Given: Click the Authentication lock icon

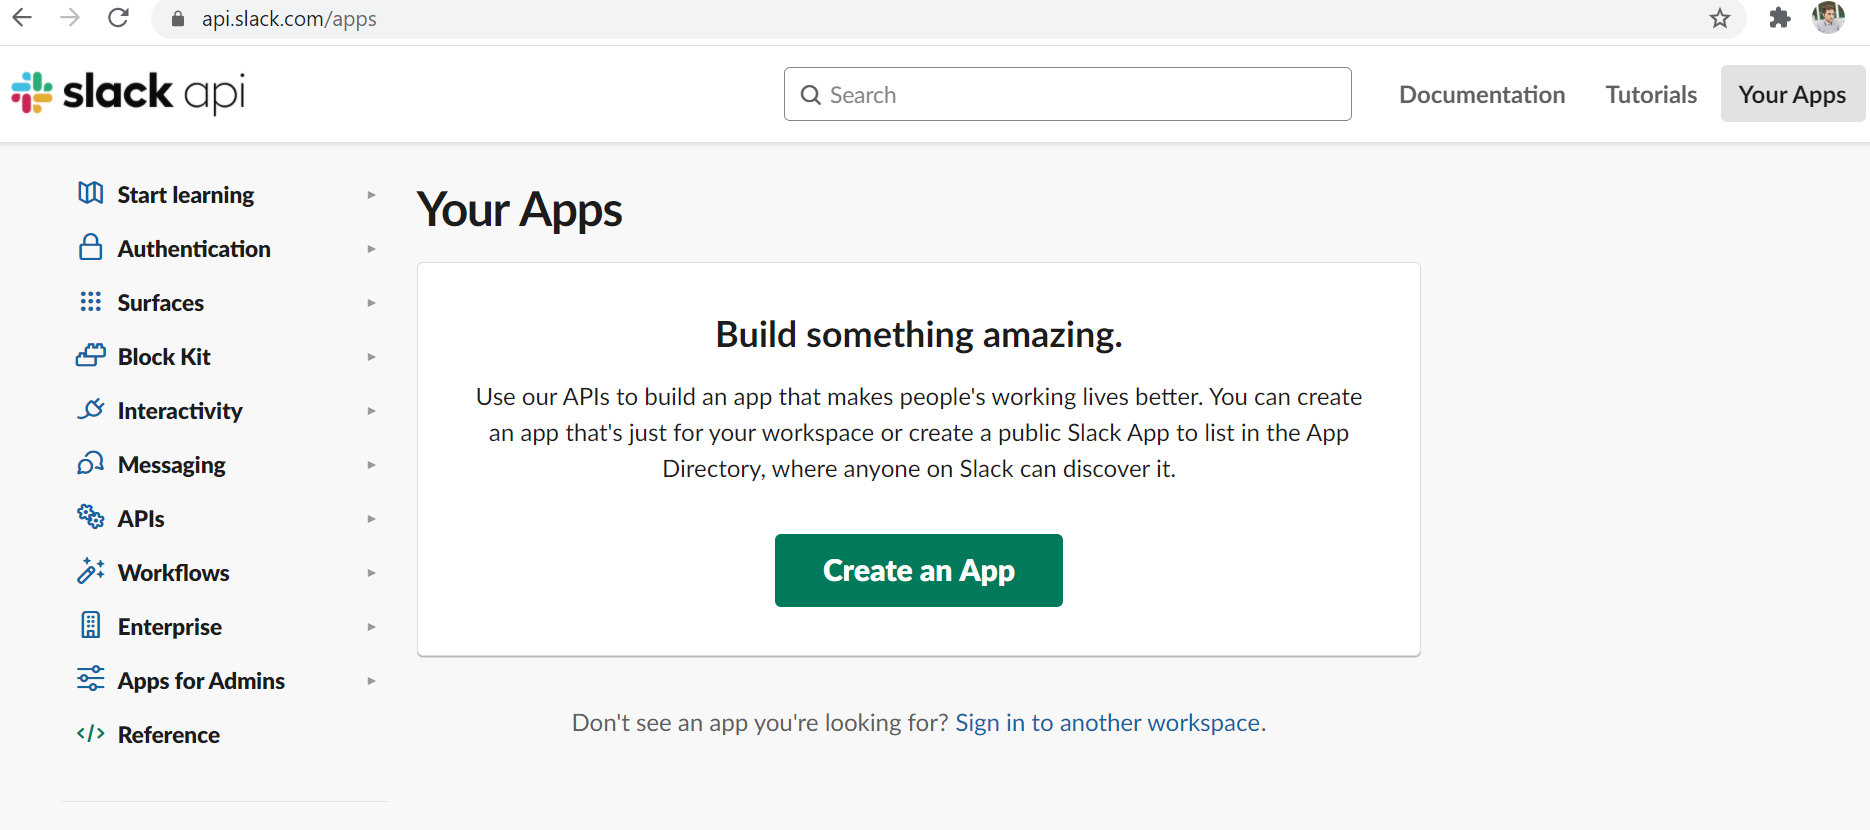Looking at the screenshot, I should (91, 247).
